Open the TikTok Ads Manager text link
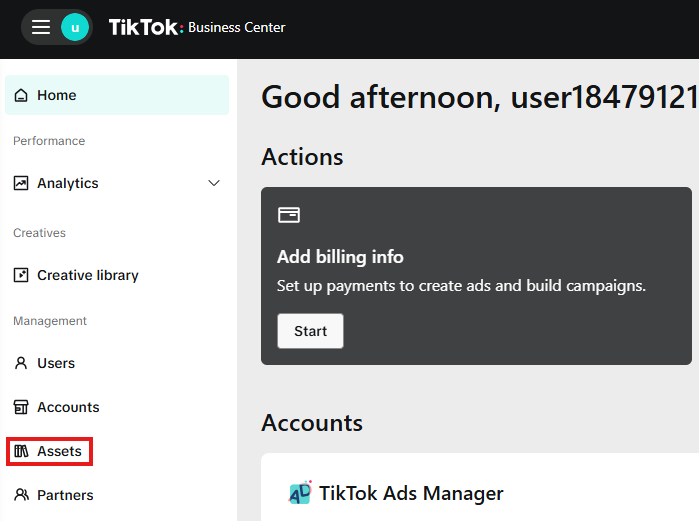The height and width of the screenshot is (521, 699). click(x=411, y=493)
